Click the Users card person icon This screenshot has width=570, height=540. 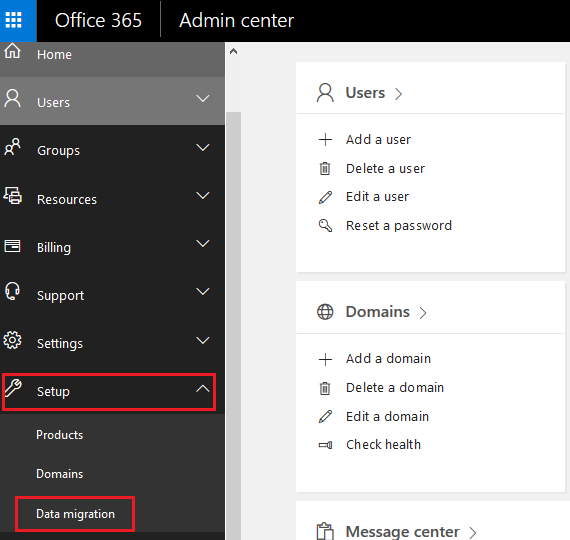coord(325,93)
